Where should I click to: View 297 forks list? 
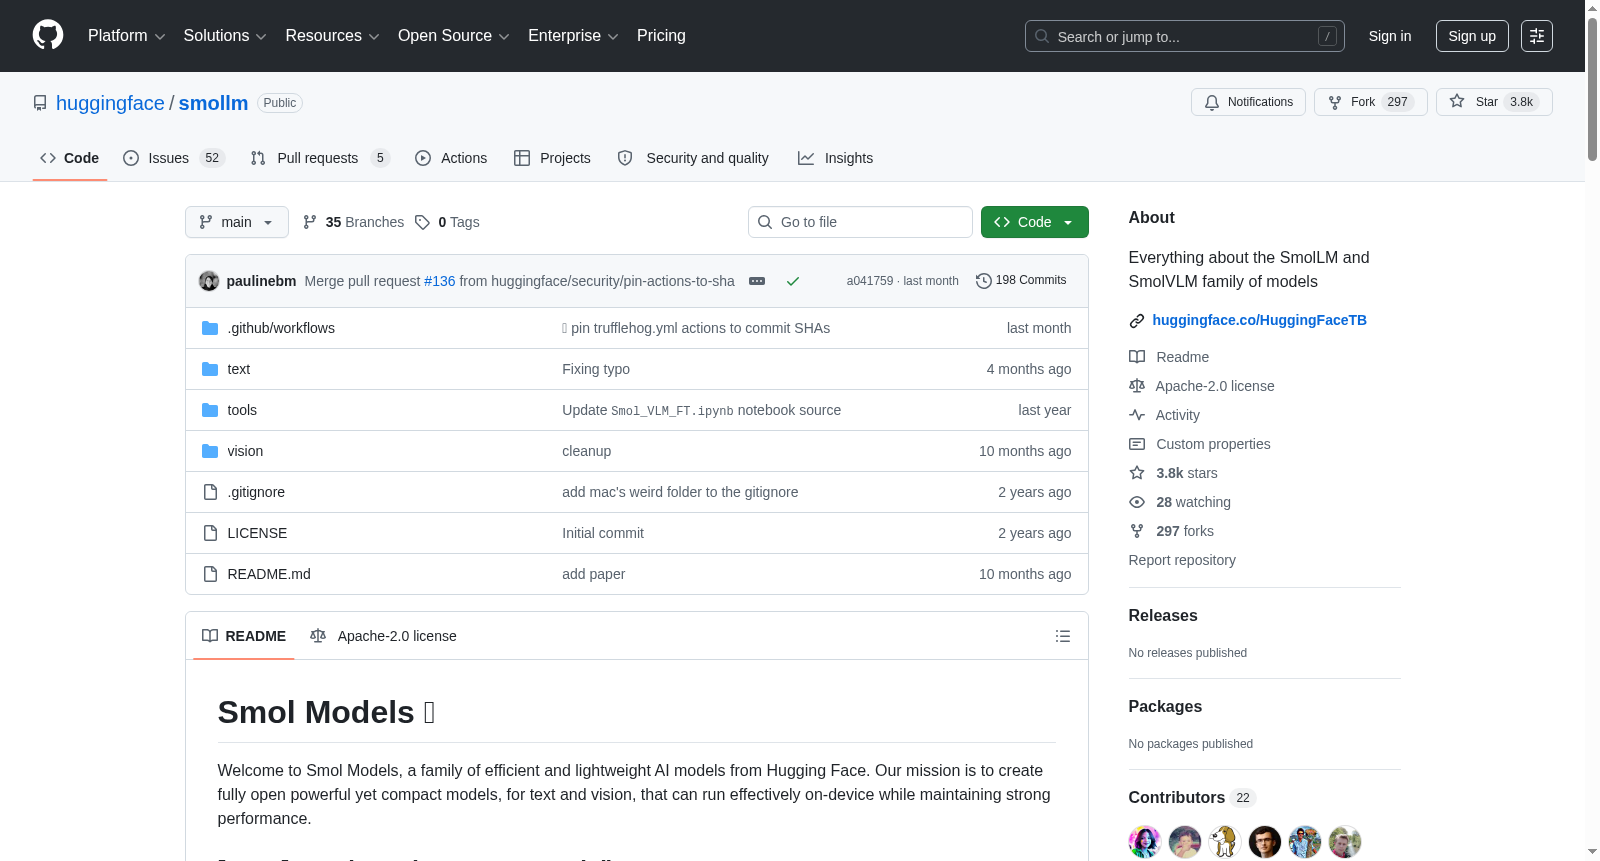pos(1172,531)
